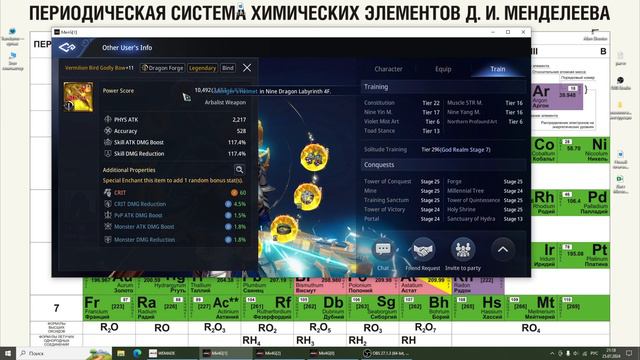Open the Windows Start menu

coord(7,353)
